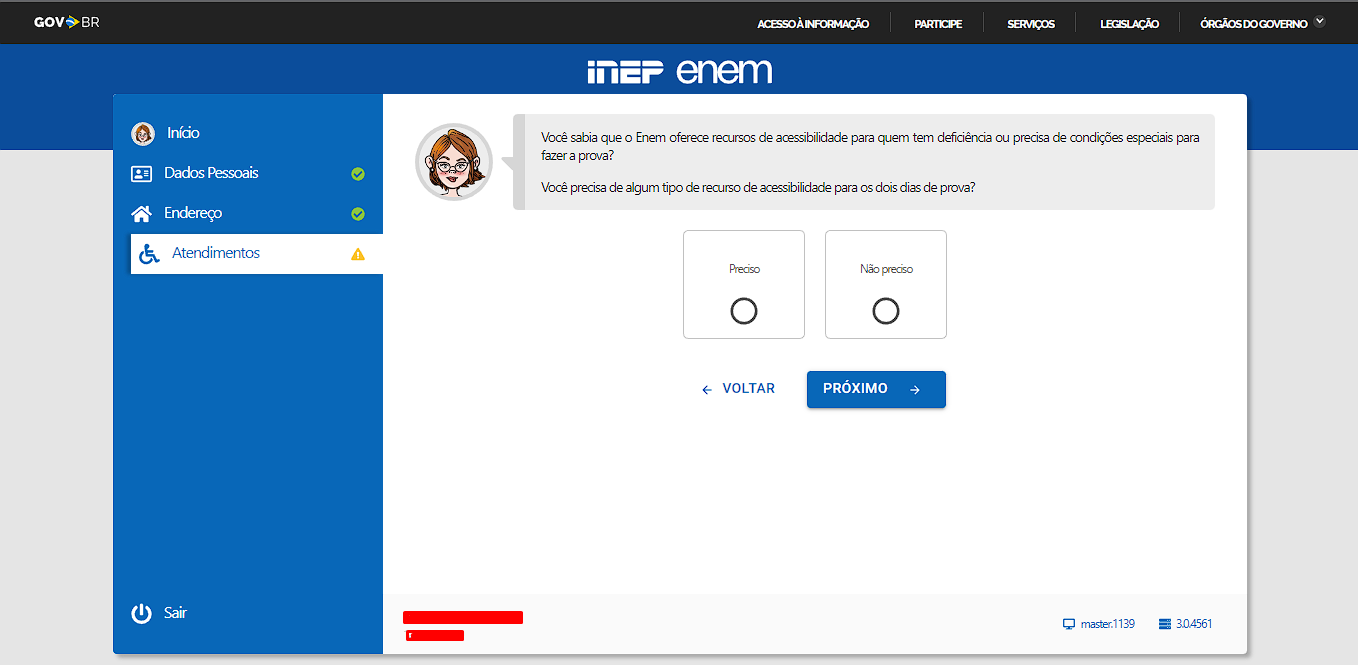Open the Serviços top bar link
The image size is (1358, 665).
point(1031,24)
